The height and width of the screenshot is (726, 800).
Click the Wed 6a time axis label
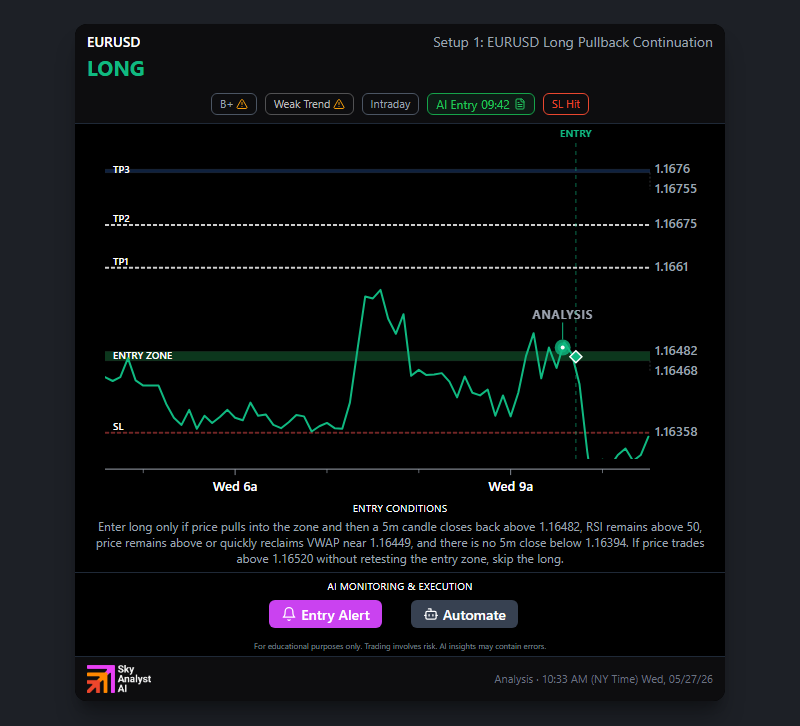235,487
